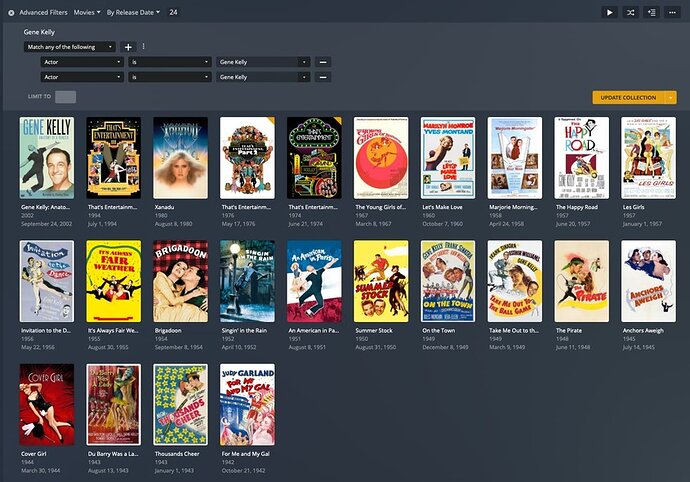This screenshot has height=482, width=690.
Task: Click the Singin' in the Rain title link
Action: 244,330
